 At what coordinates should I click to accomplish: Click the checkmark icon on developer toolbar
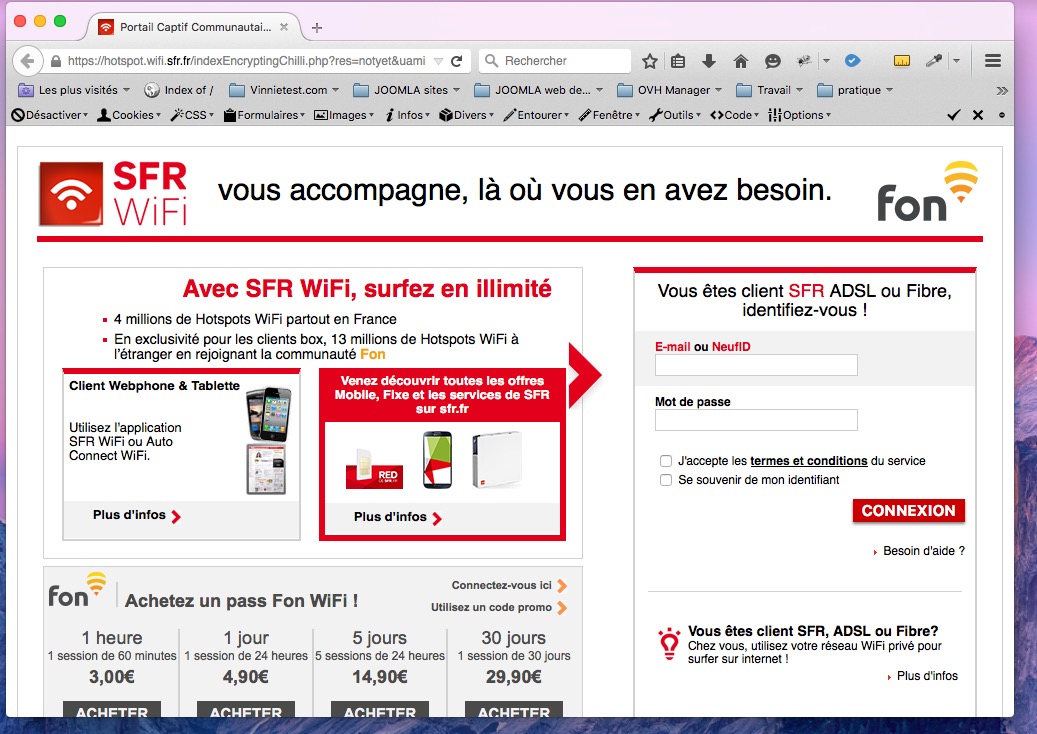(x=953, y=115)
